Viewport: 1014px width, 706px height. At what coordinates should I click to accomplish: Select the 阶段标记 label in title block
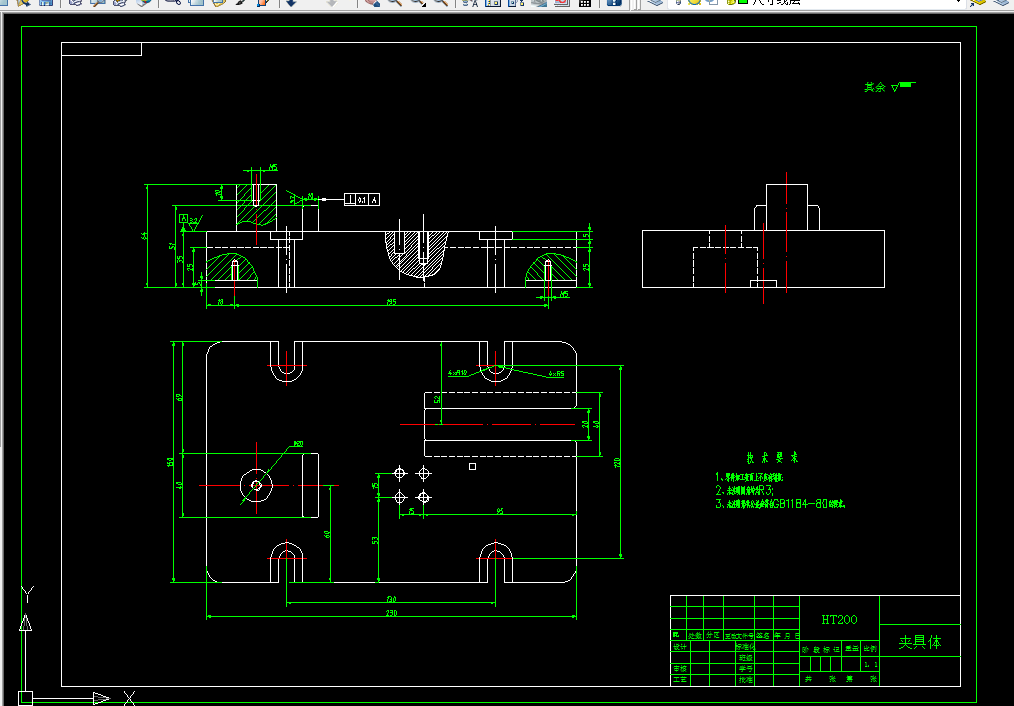[x=821, y=649]
